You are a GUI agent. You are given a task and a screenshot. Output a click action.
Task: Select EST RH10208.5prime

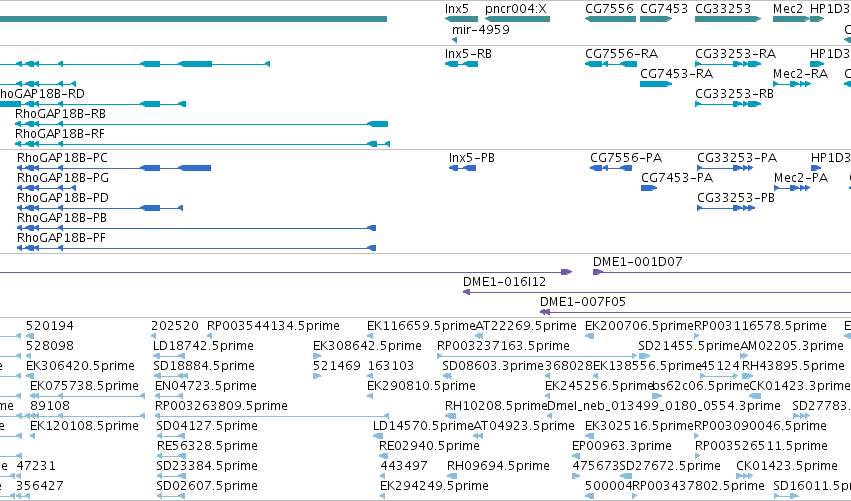pos(496,407)
